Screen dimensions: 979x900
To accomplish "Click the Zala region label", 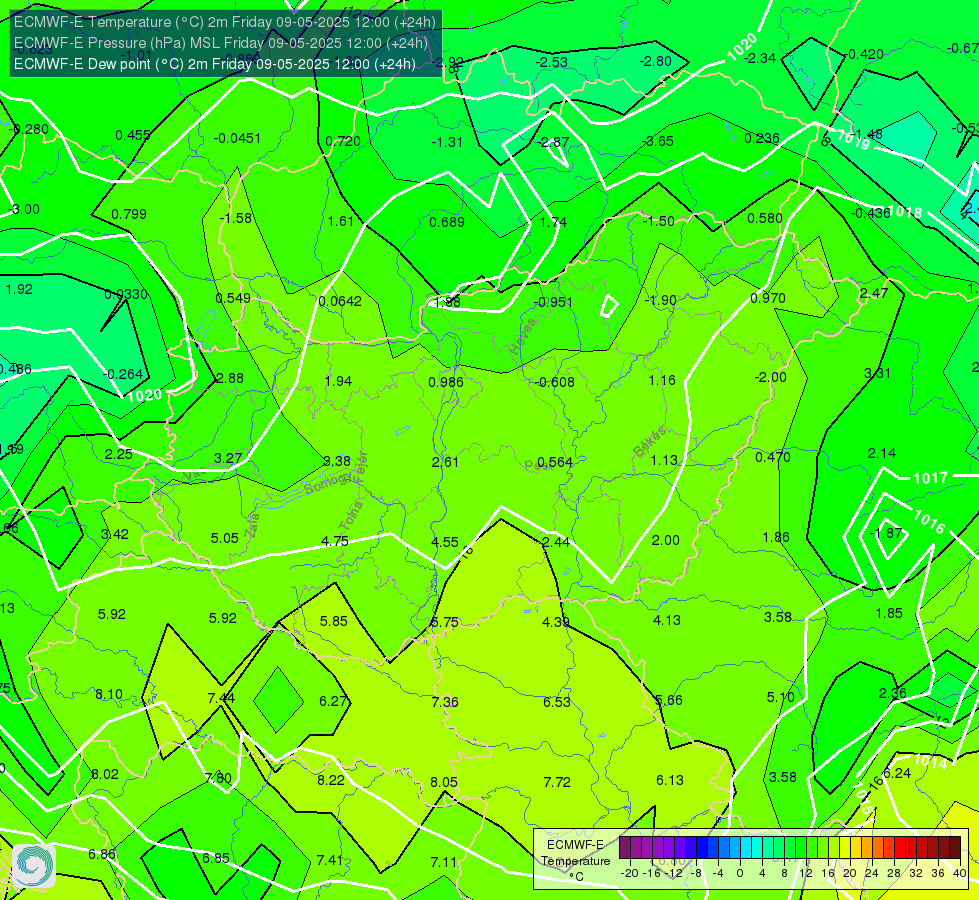I will (252, 525).
